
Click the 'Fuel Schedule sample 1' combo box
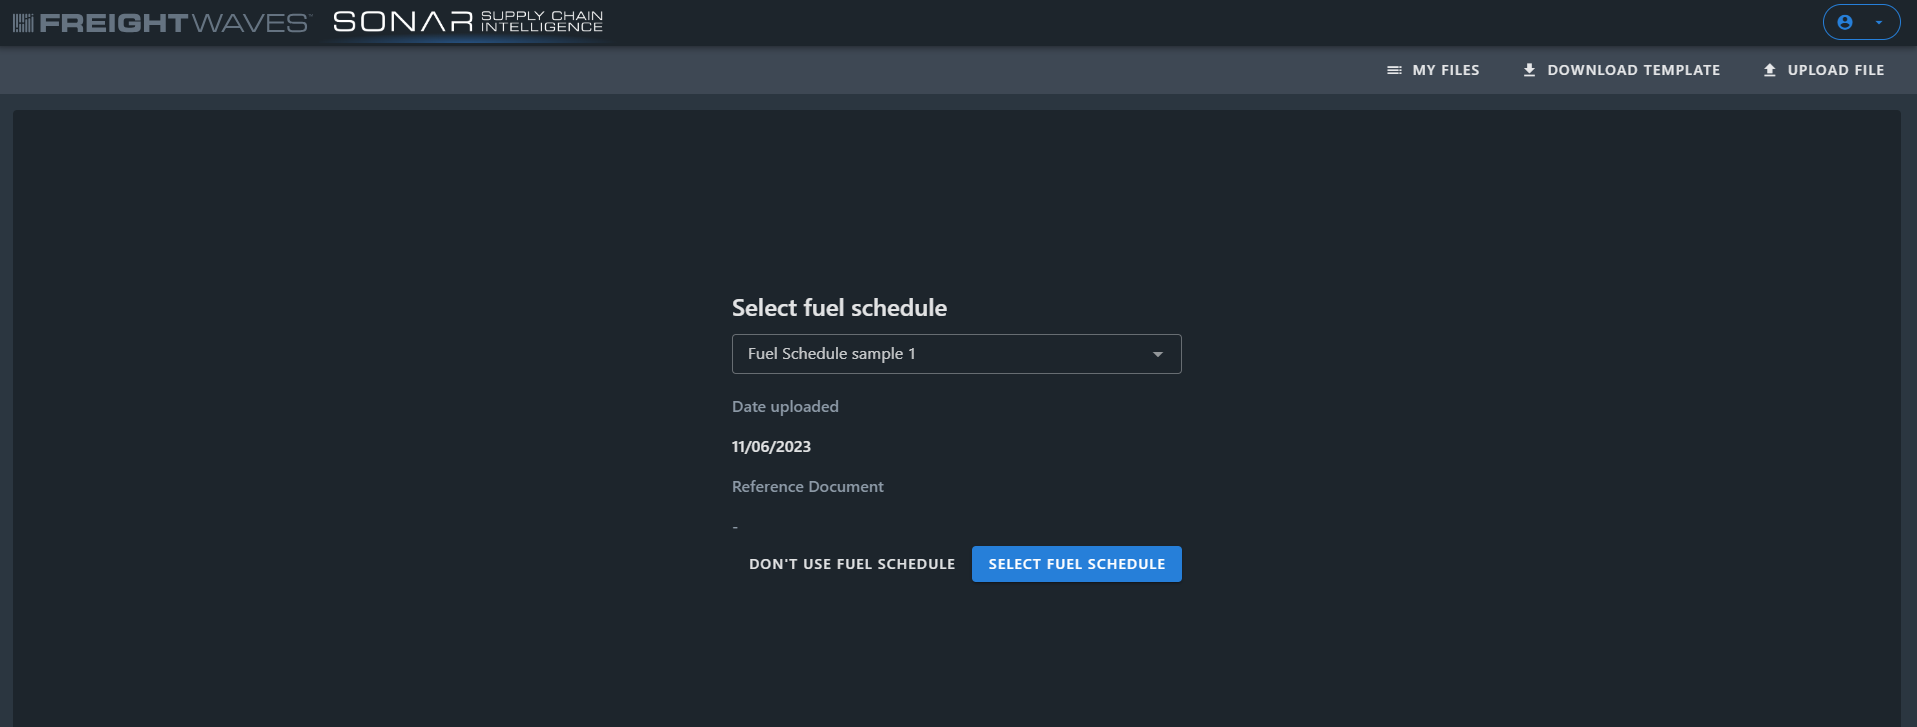point(940,354)
